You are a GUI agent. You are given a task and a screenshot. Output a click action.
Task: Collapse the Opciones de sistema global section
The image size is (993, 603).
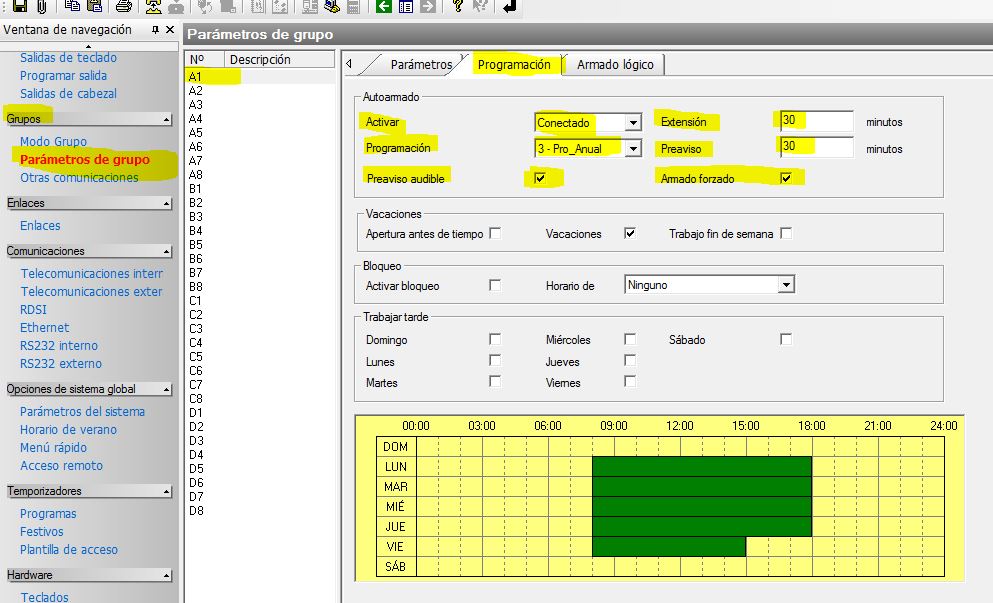tap(166, 390)
